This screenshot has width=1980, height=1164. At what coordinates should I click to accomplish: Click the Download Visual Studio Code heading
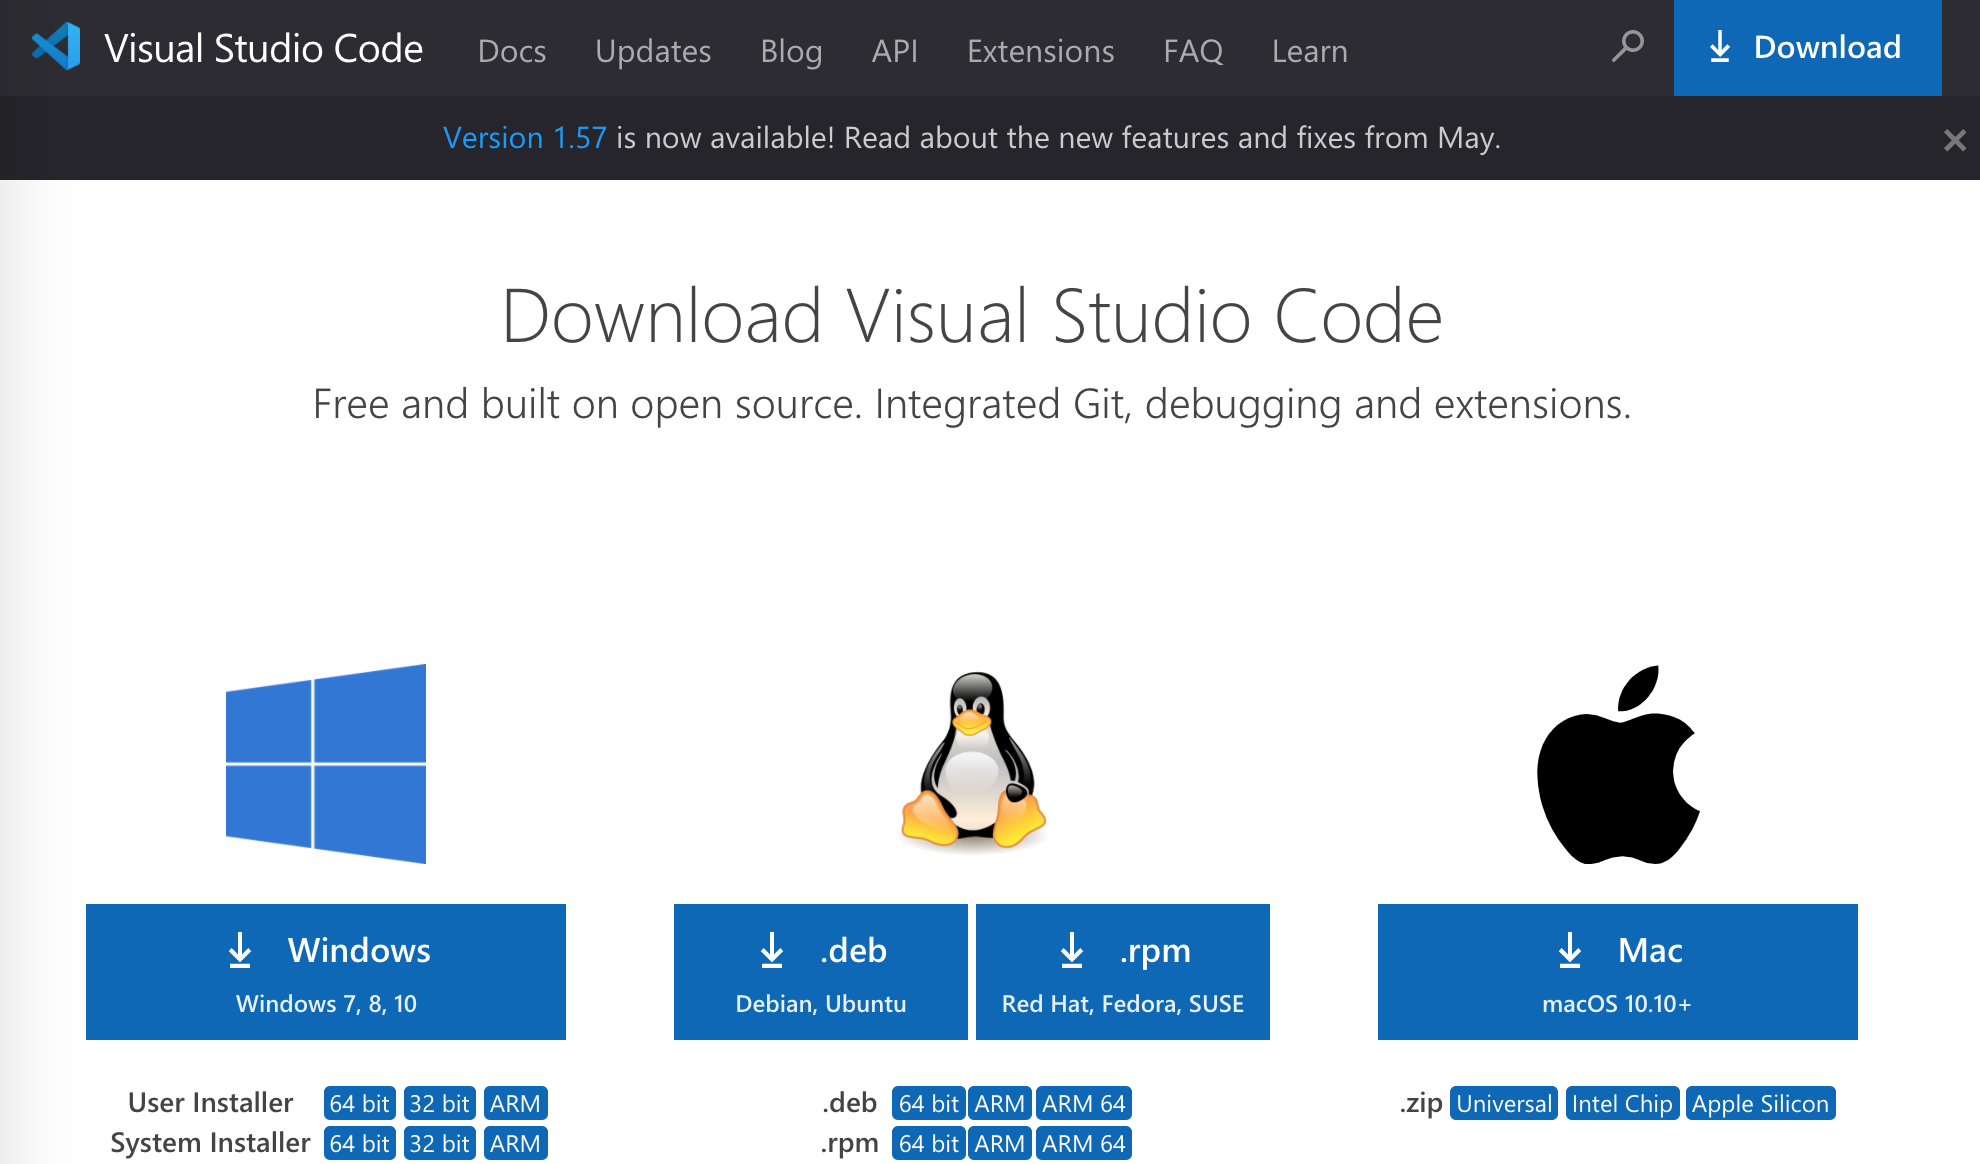coord(972,316)
